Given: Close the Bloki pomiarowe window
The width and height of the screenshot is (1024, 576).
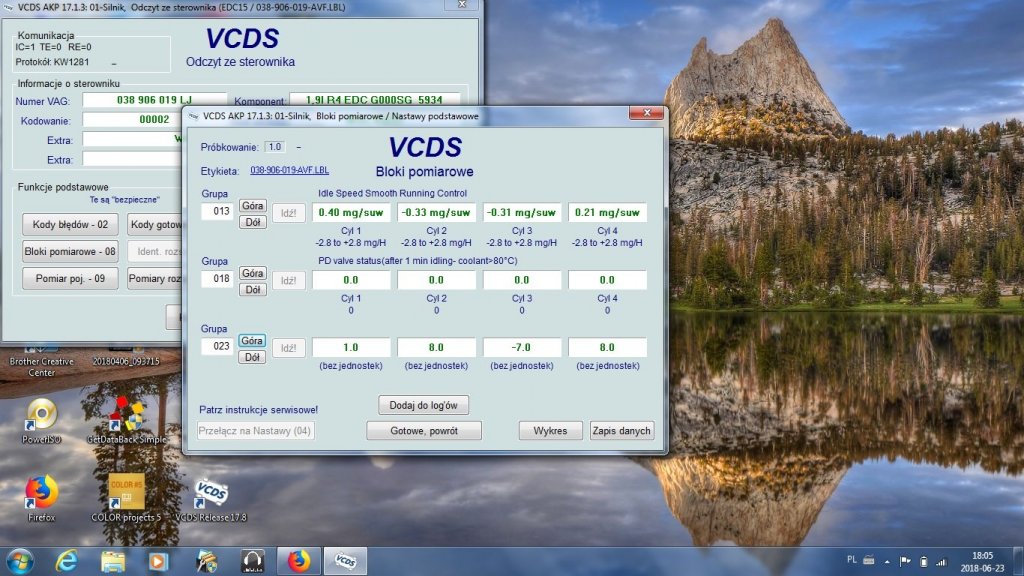Looking at the screenshot, I should [x=647, y=113].
